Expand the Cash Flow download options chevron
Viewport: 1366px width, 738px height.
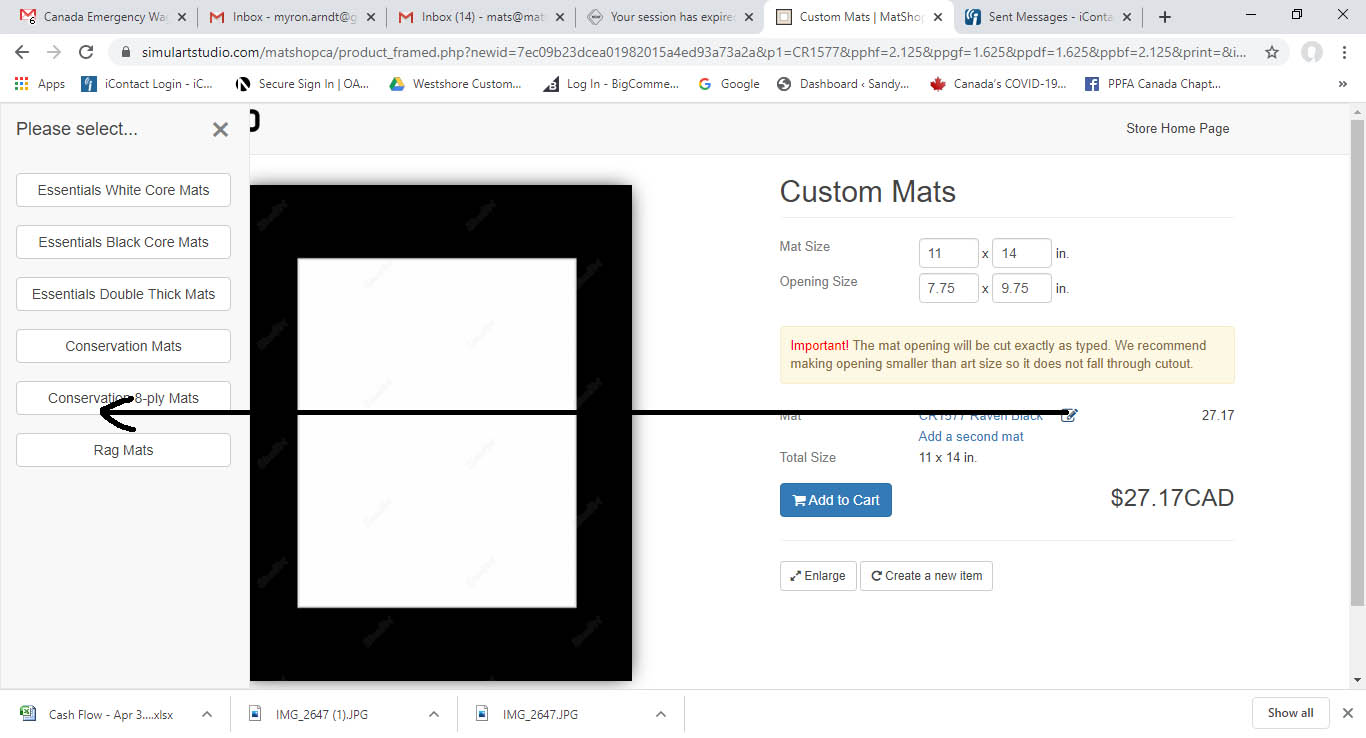(x=207, y=714)
